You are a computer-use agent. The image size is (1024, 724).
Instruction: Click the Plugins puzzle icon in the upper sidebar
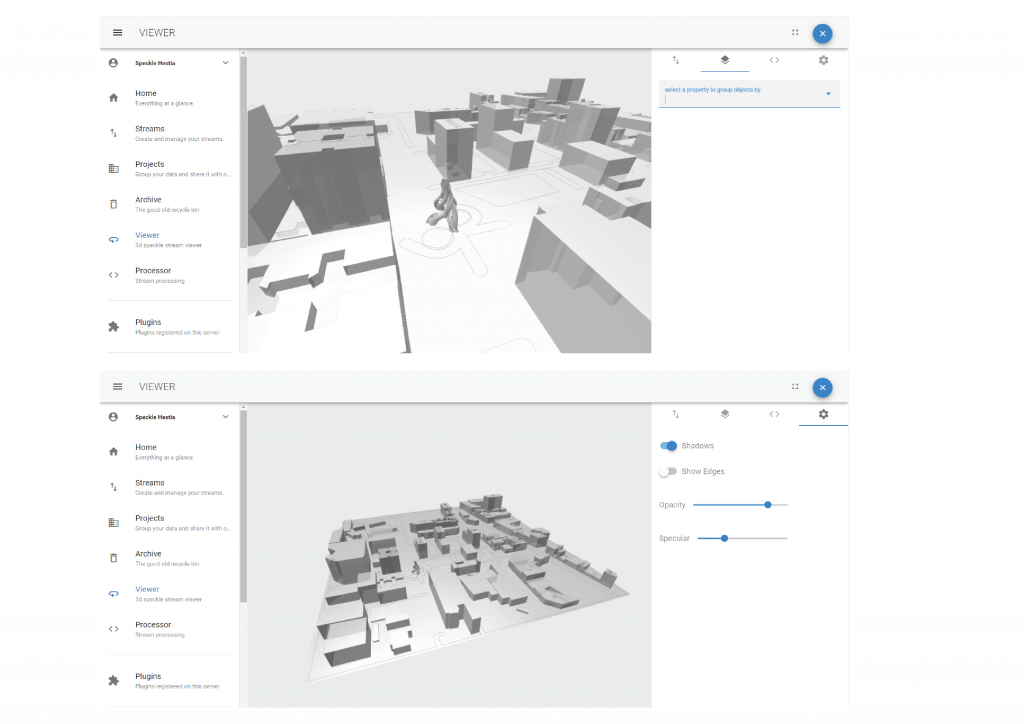113,326
